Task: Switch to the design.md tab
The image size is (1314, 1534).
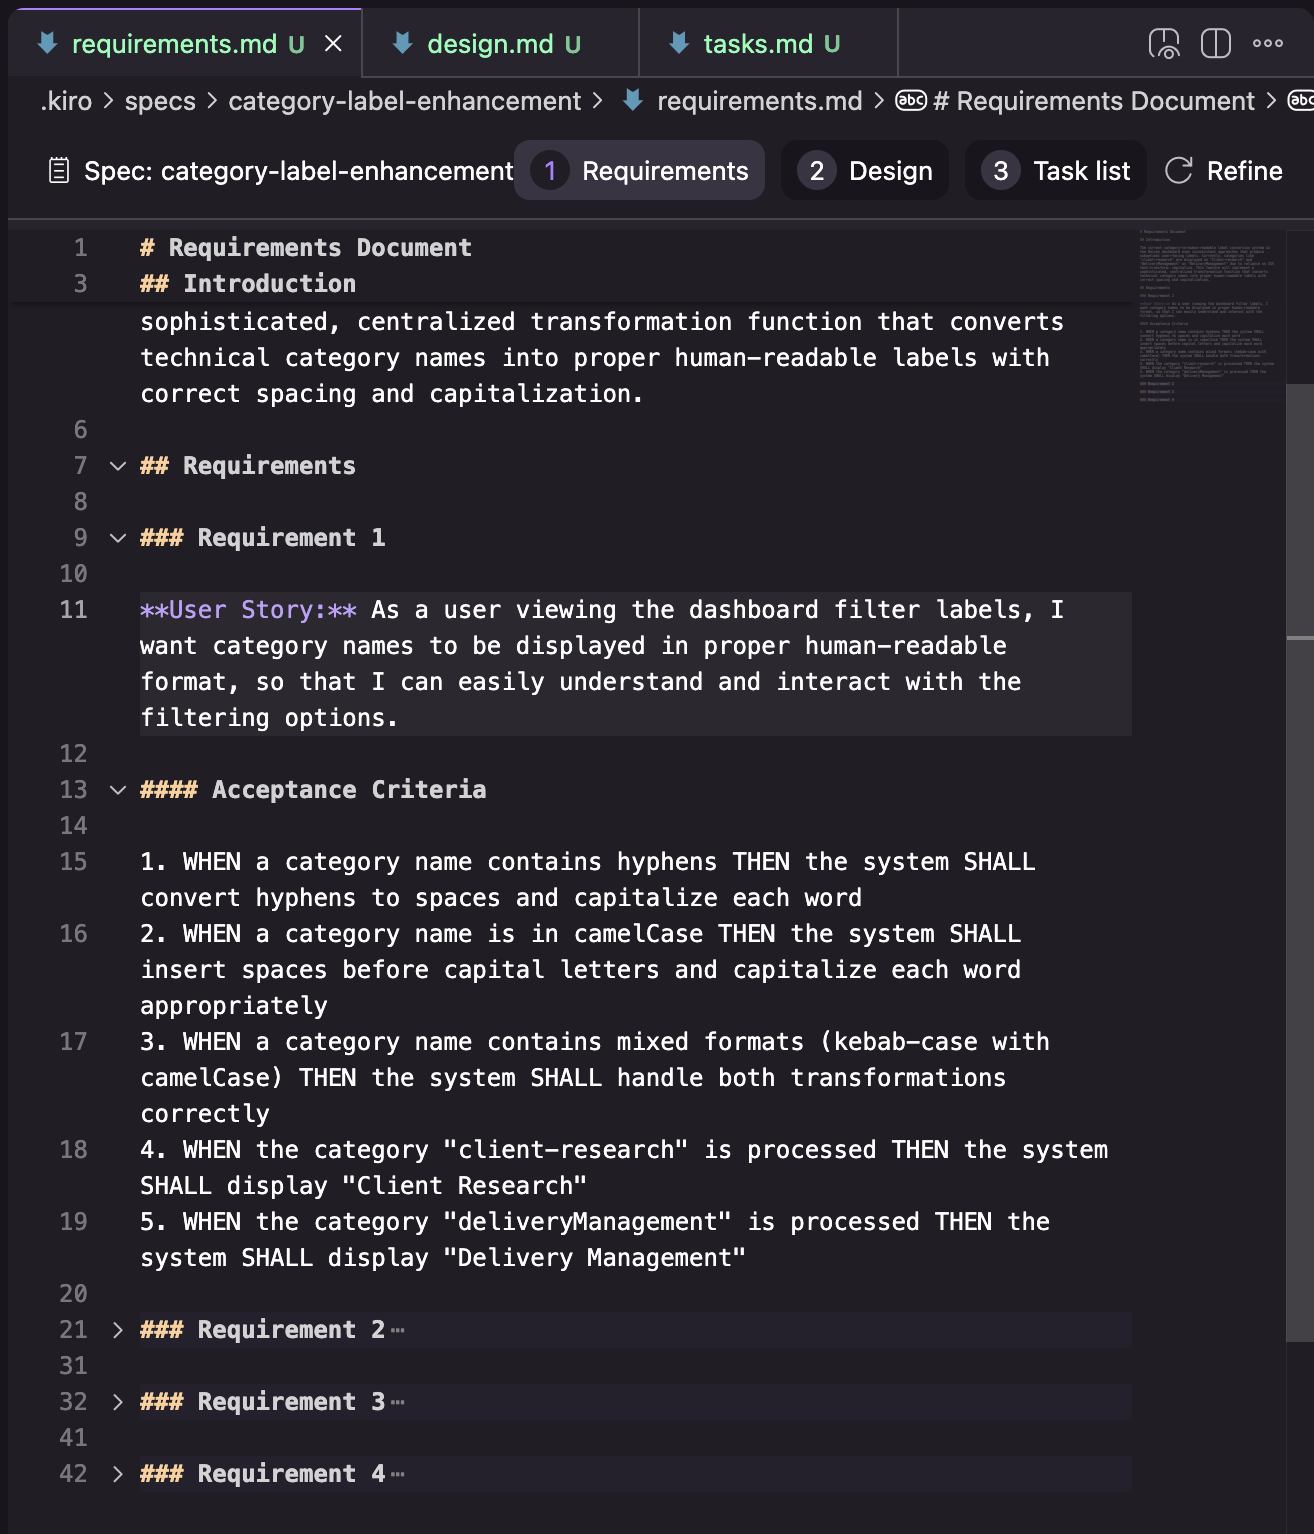Action: [x=488, y=43]
